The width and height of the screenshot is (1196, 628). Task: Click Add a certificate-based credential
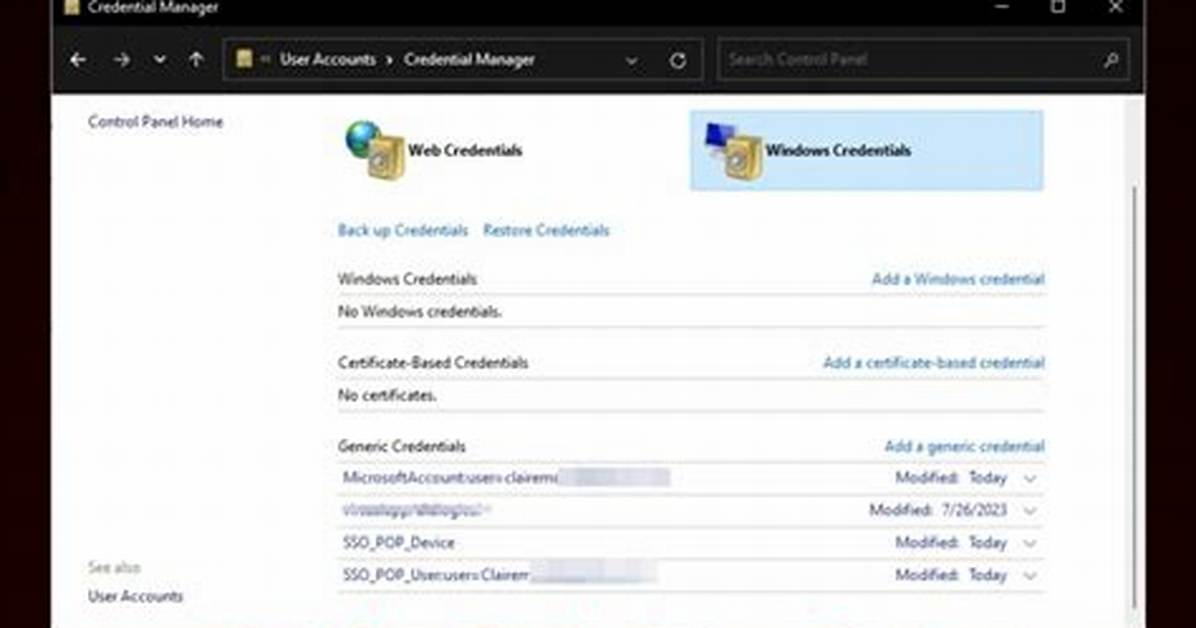(x=934, y=362)
